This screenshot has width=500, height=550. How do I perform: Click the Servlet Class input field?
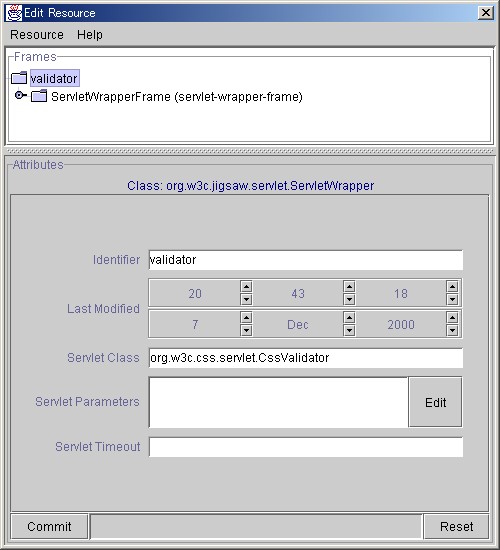pyautogui.click(x=306, y=358)
